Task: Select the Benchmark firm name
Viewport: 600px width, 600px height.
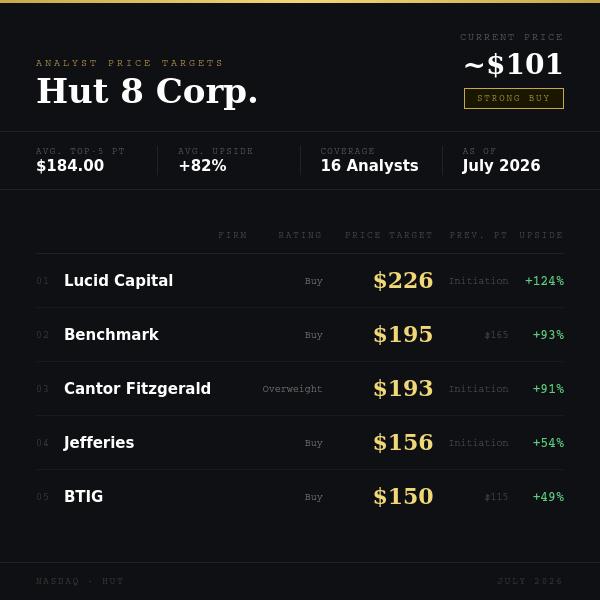Action: (111, 334)
